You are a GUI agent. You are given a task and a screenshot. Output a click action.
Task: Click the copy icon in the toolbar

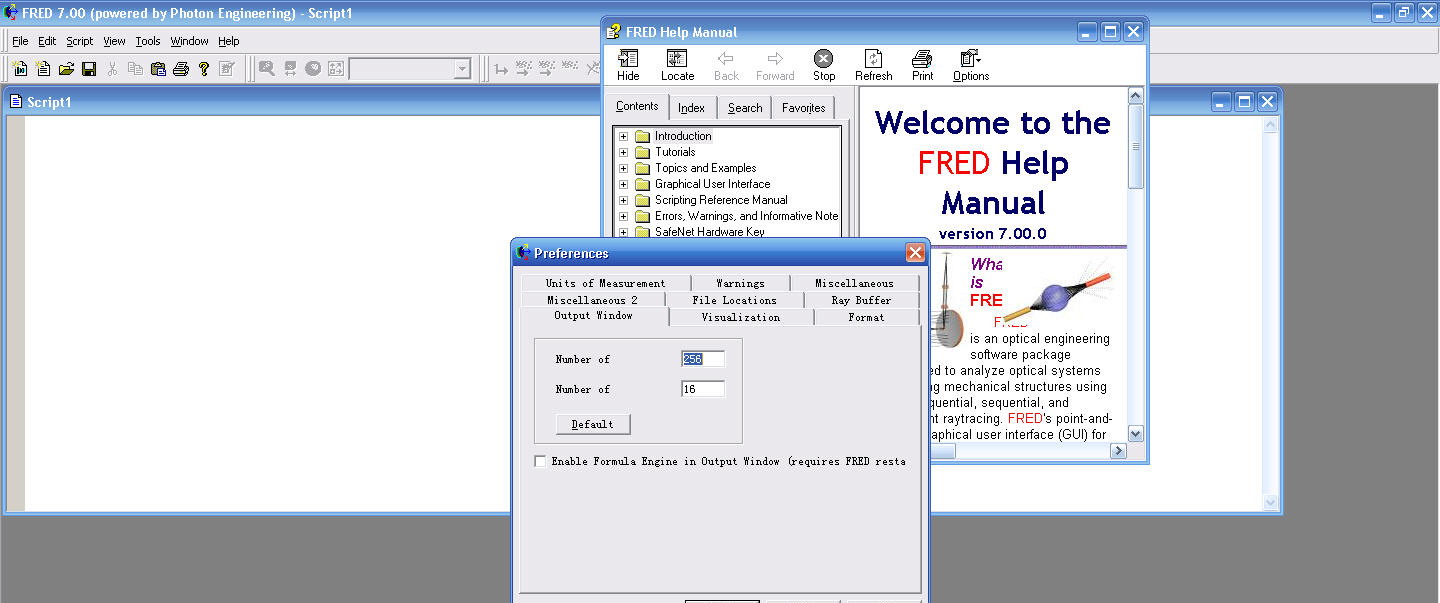pos(135,69)
